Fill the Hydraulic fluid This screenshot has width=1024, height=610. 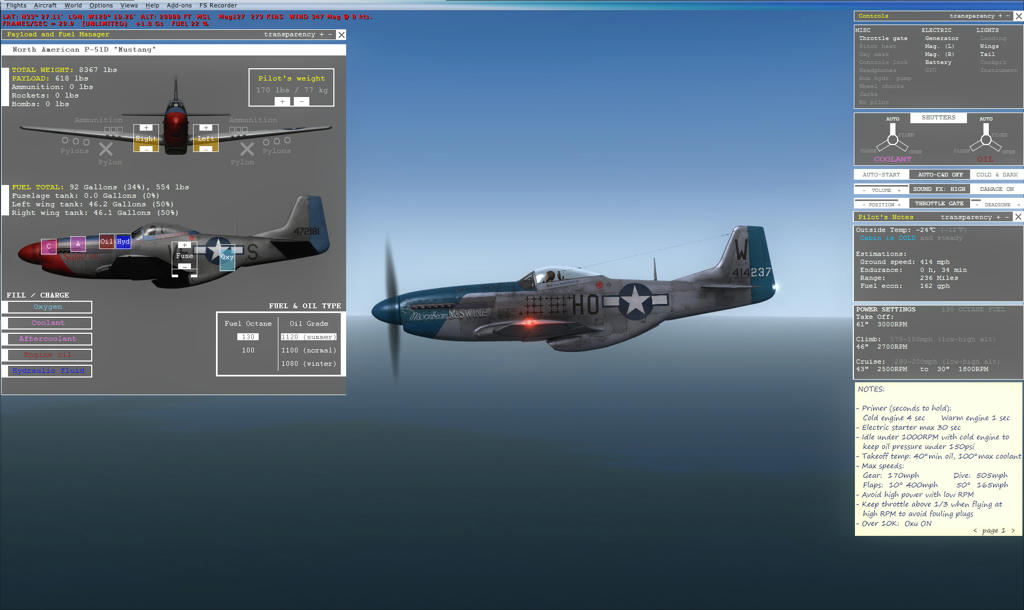[x=48, y=371]
